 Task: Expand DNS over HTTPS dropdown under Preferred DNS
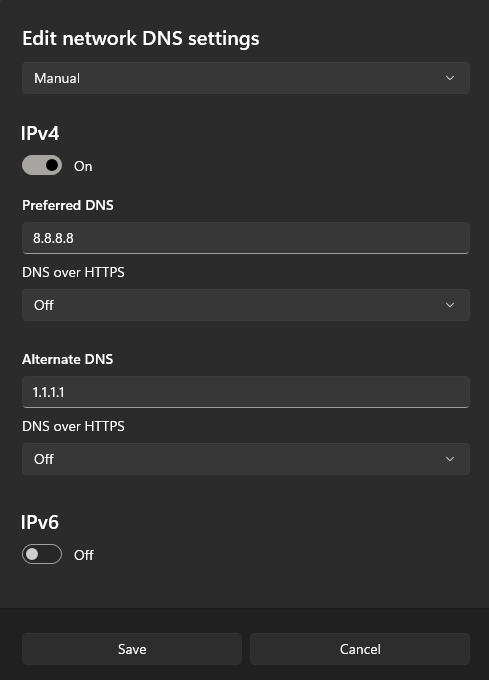[x=246, y=305]
